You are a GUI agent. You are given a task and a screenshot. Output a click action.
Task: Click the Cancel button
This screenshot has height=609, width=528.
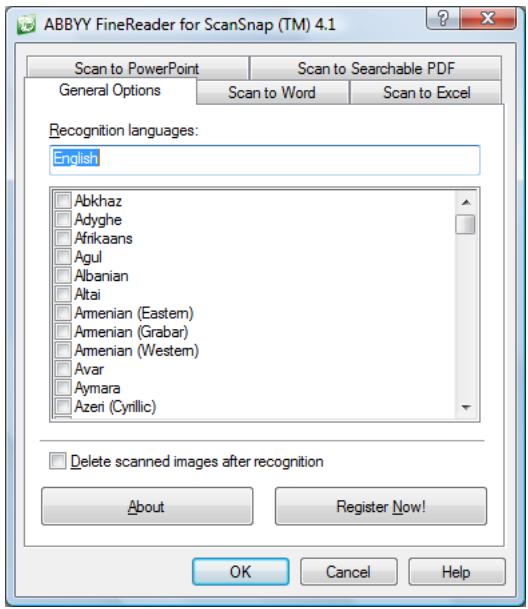[349, 572]
